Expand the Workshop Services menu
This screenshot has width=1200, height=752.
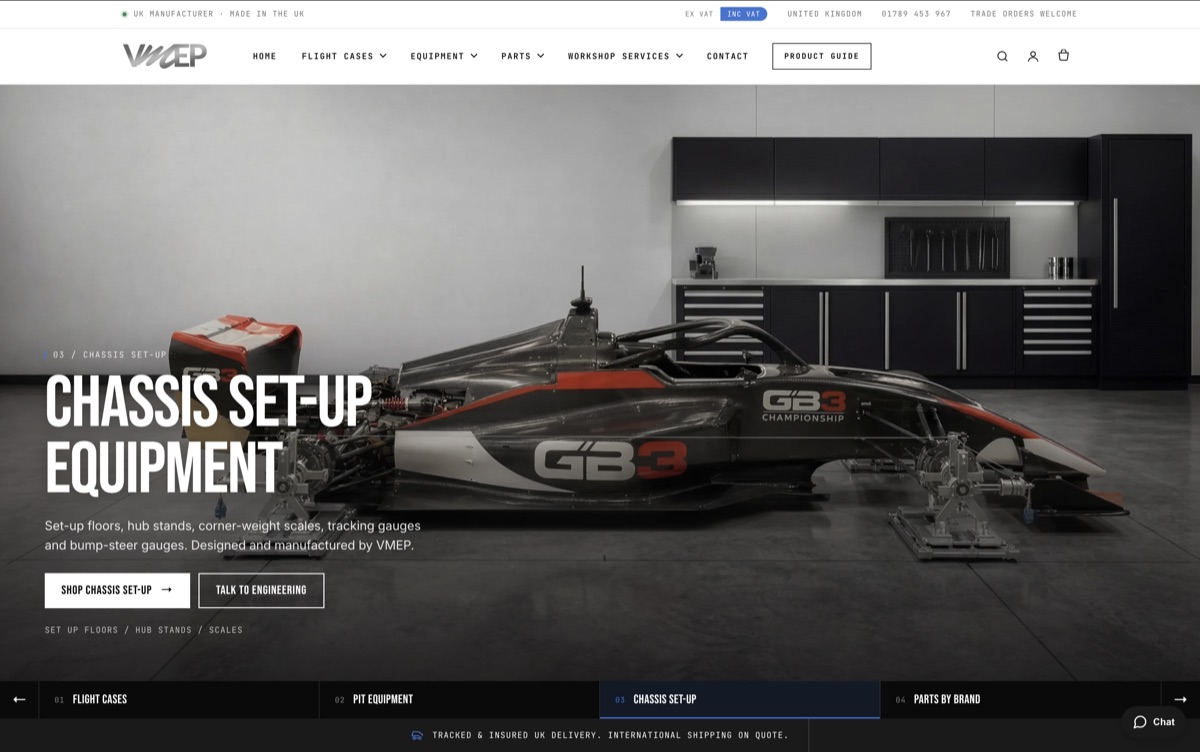click(x=625, y=56)
